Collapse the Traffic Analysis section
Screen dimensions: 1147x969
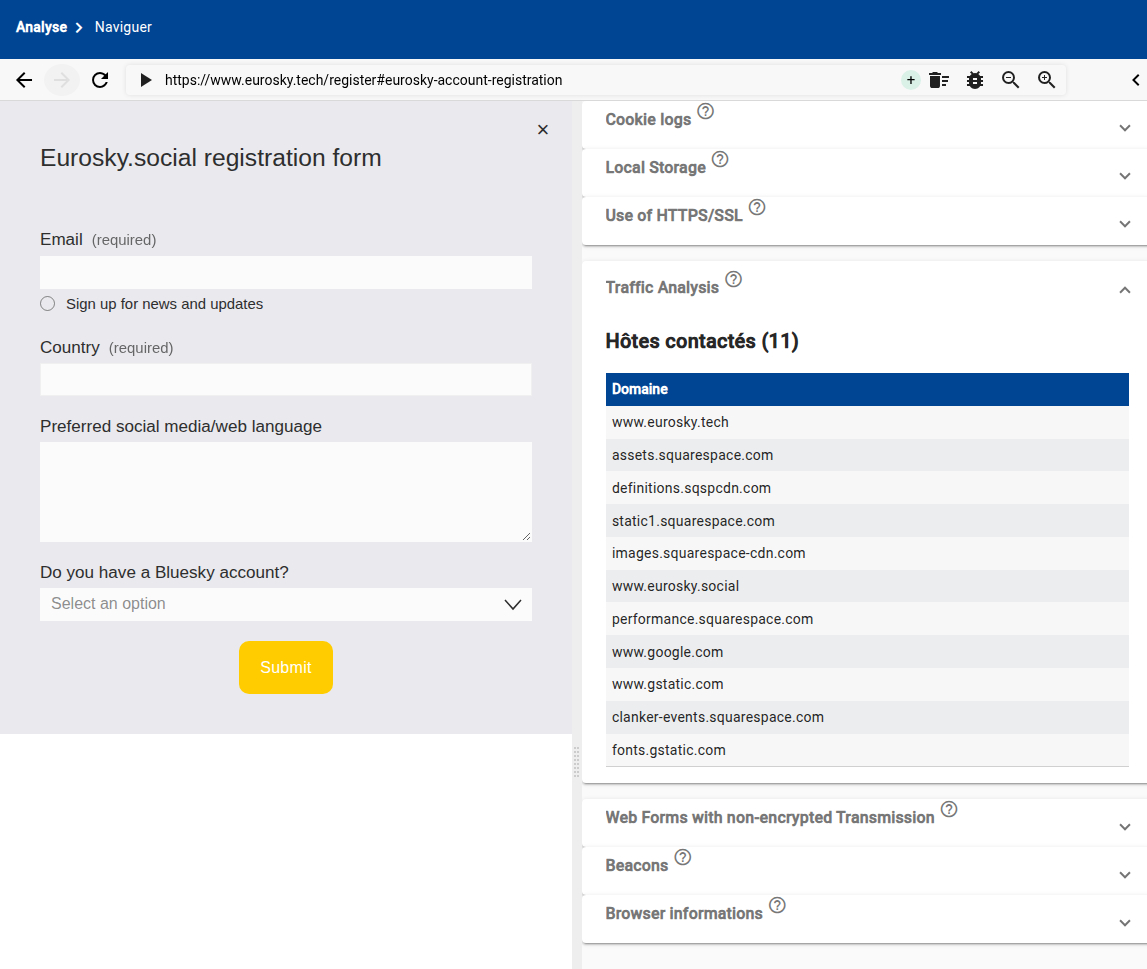pos(1125,289)
